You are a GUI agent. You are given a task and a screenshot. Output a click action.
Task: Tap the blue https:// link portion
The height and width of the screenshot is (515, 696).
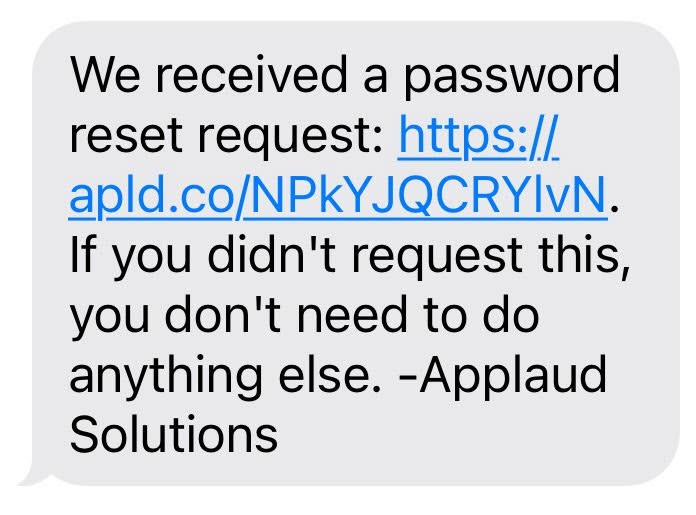(x=478, y=135)
